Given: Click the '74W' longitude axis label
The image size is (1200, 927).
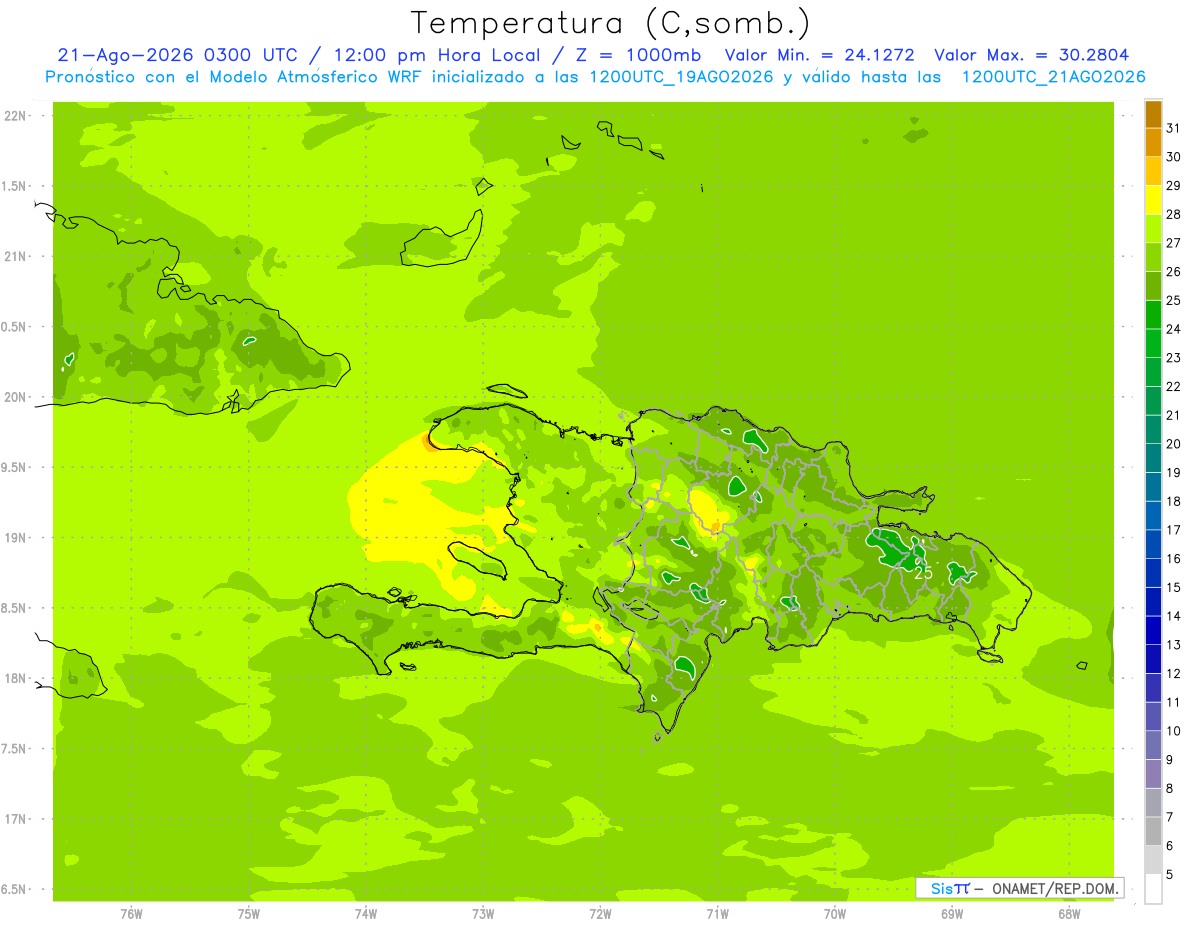Looking at the screenshot, I should coord(366,913).
